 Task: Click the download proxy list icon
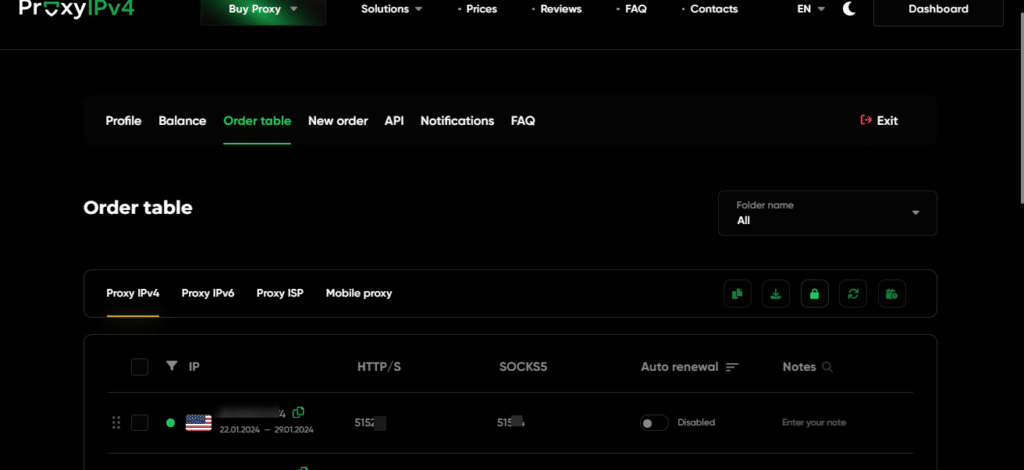pos(776,294)
